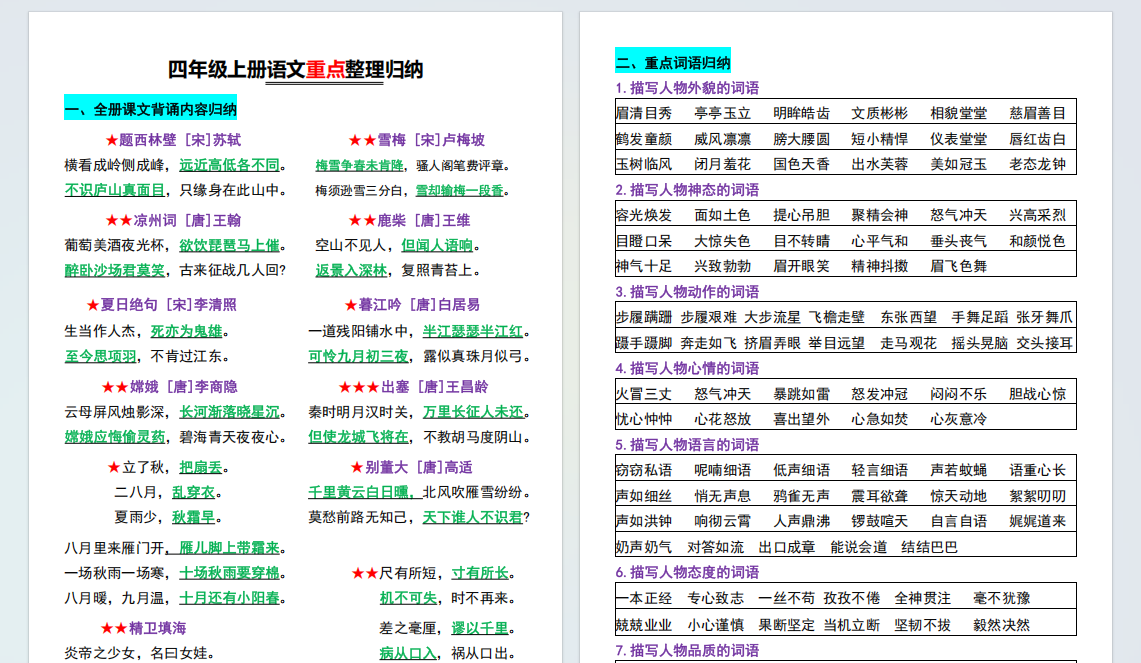This screenshot has width=1141, height=663.
Task: Select the underlined phrase "机不可失"
Action: tap(408, 598)
